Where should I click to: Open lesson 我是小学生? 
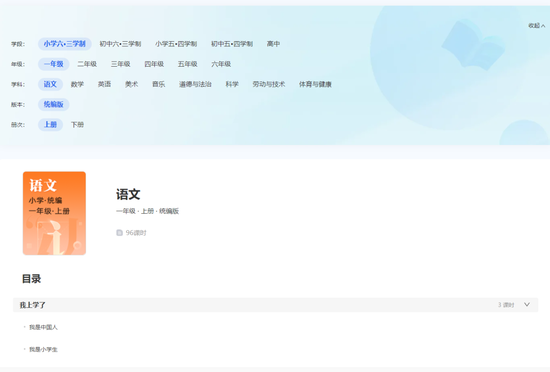pyautogui.click(x=43, y=349)
